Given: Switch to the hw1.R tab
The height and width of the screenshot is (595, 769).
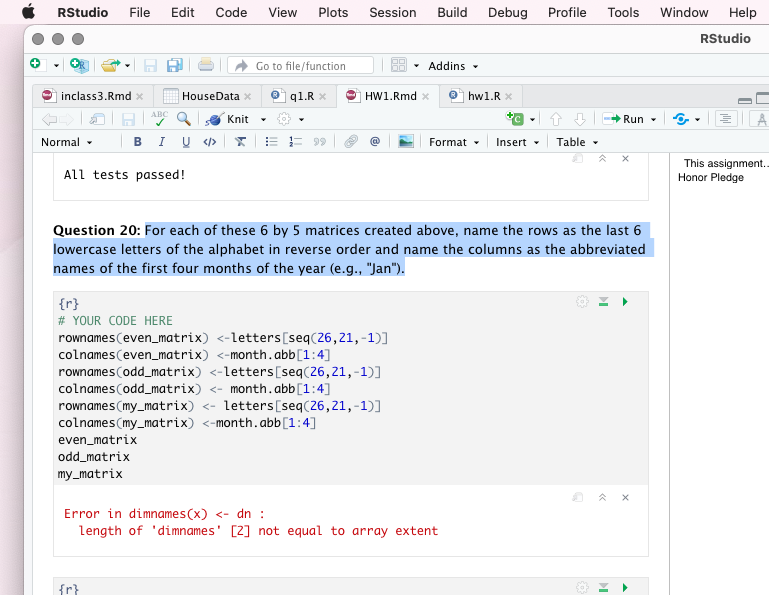Looking at the screenshot, I should point(482,96).
